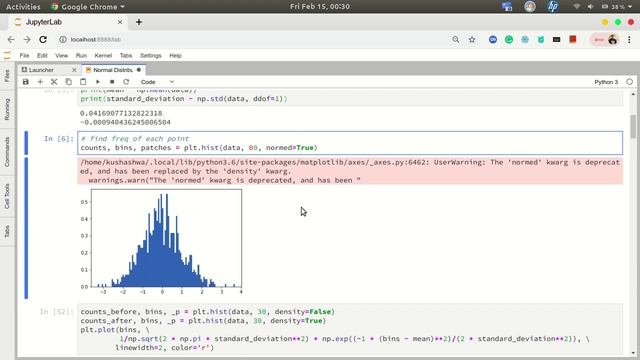This screenshot has width=640, height=360.
Task: Reload the page in Chrome
Action: point(43,40)
